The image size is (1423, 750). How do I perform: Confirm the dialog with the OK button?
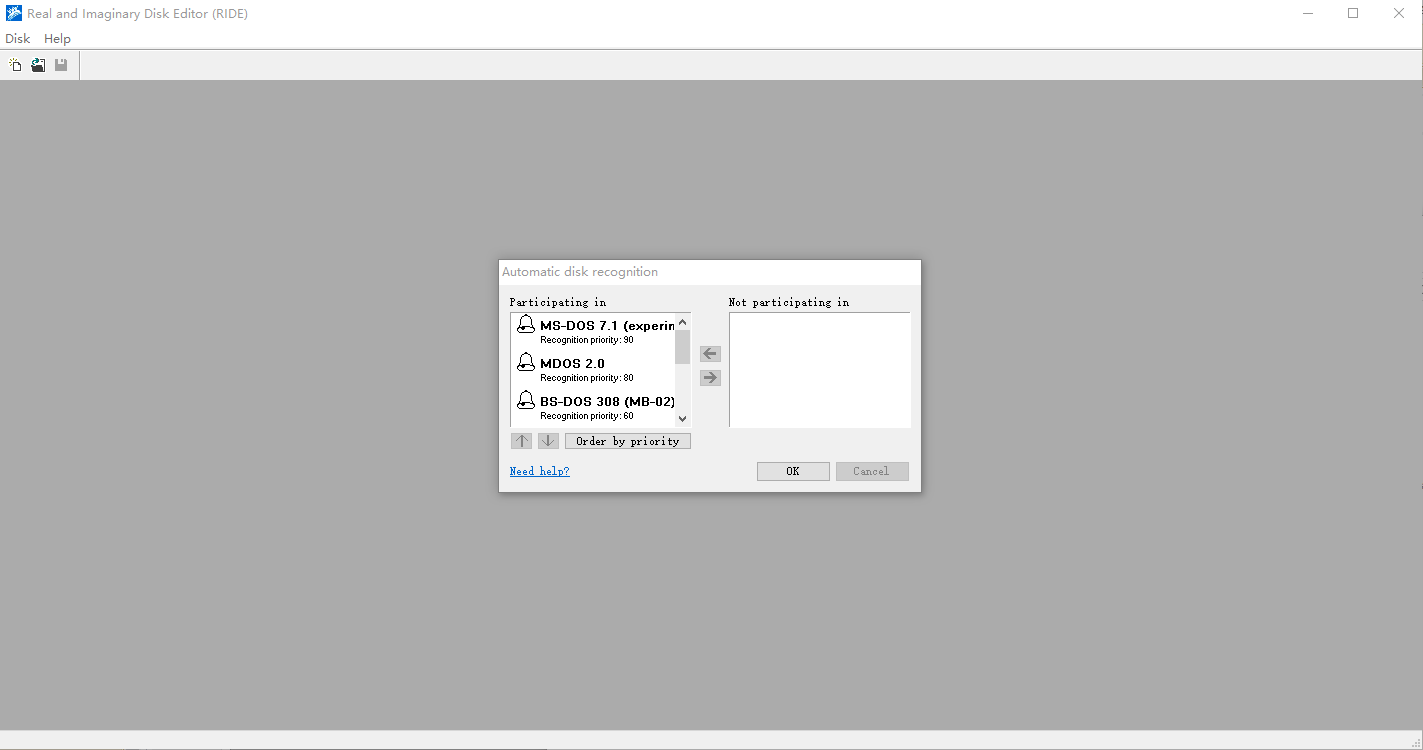point(792,471)
